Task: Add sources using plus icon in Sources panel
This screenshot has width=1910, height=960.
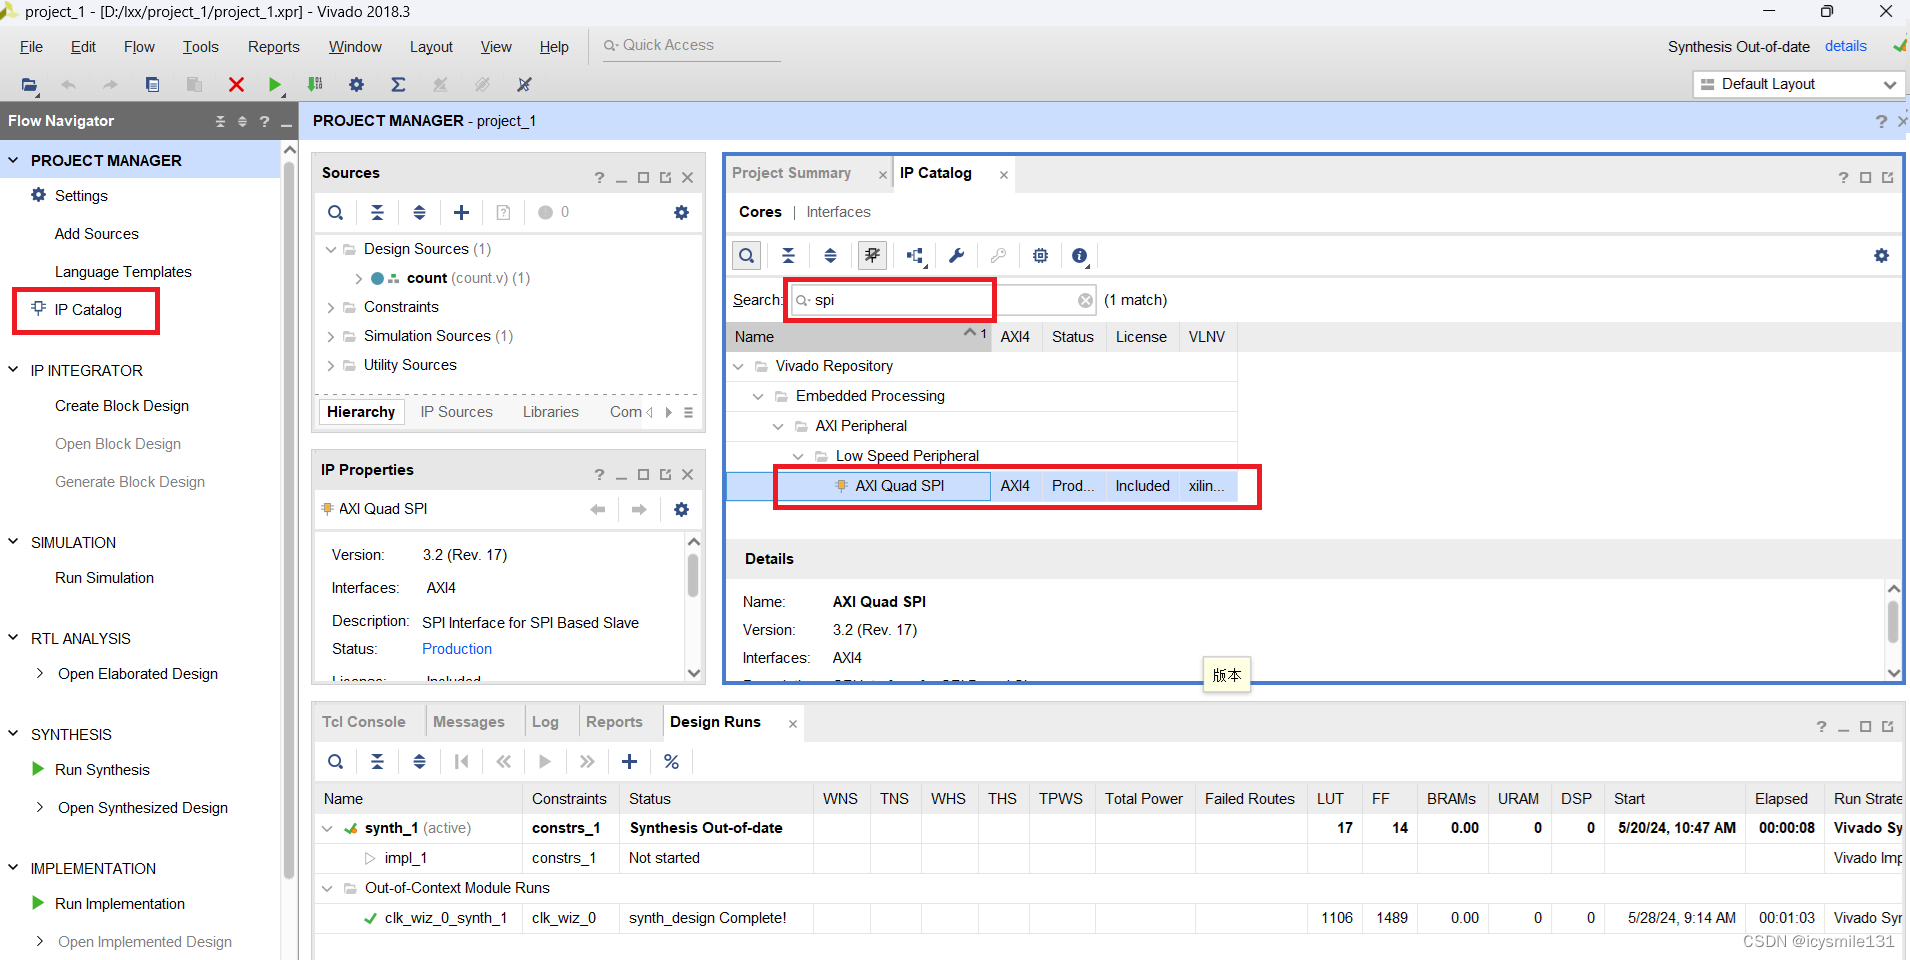Action: pyautogui.click(x=461, y=212)
